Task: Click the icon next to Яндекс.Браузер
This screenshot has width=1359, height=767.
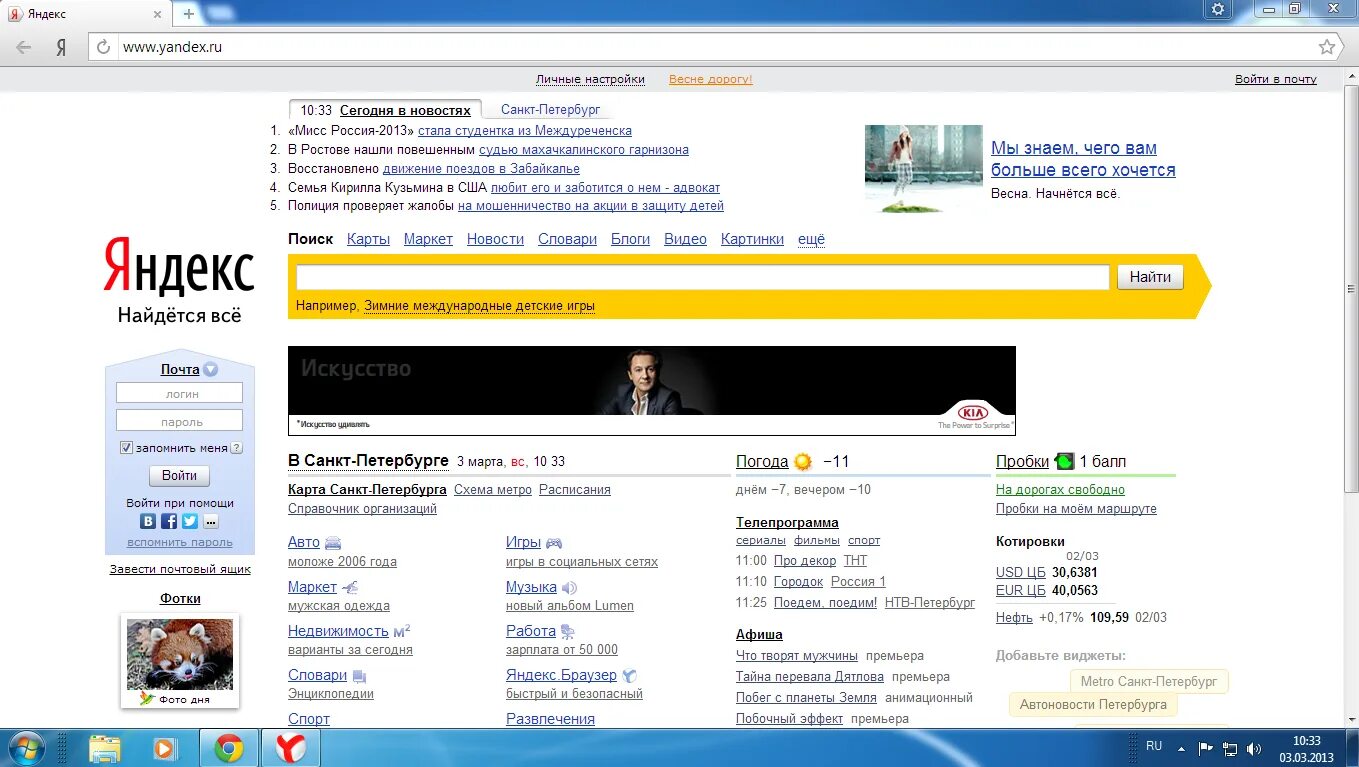Action: pos(629,676)
